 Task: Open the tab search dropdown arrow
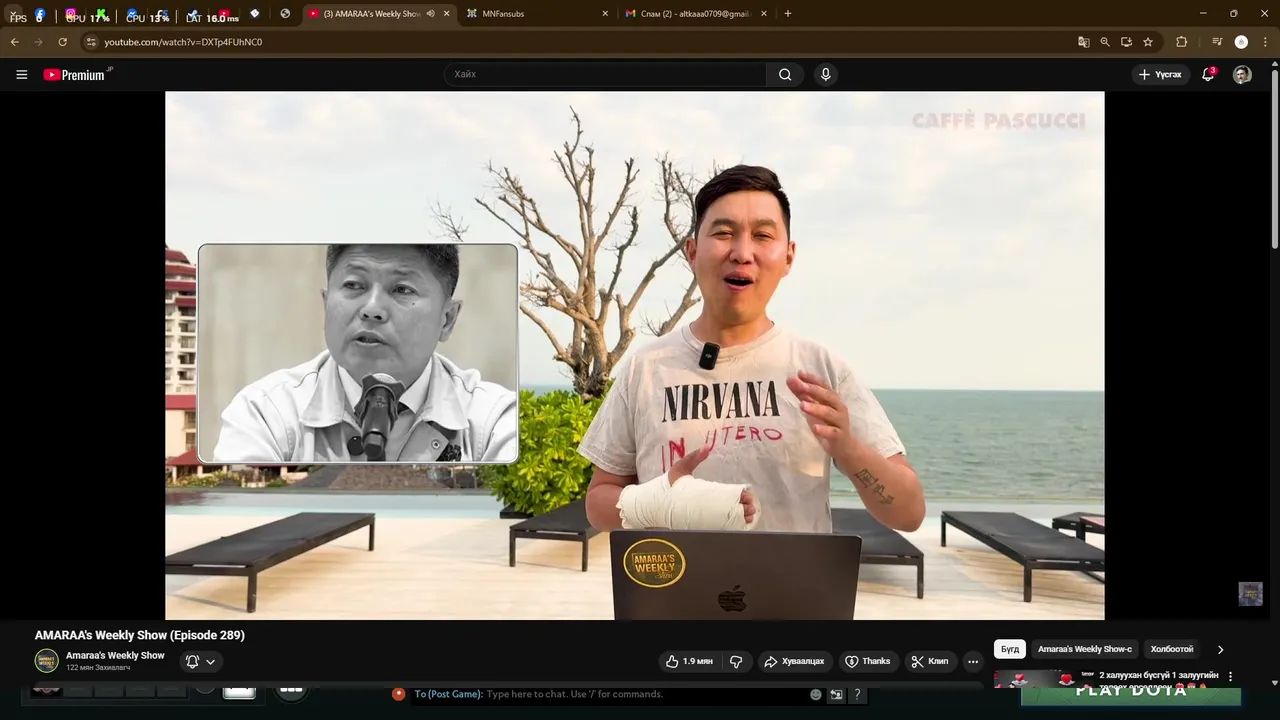[14, 14]
